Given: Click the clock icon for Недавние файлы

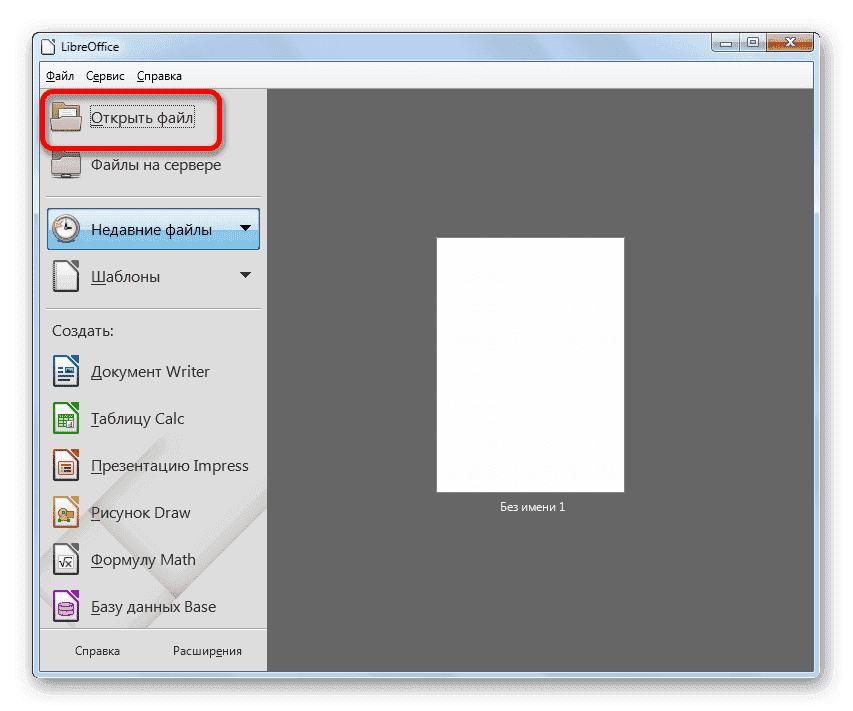Looking at the screenshot, I should point(64,228).
